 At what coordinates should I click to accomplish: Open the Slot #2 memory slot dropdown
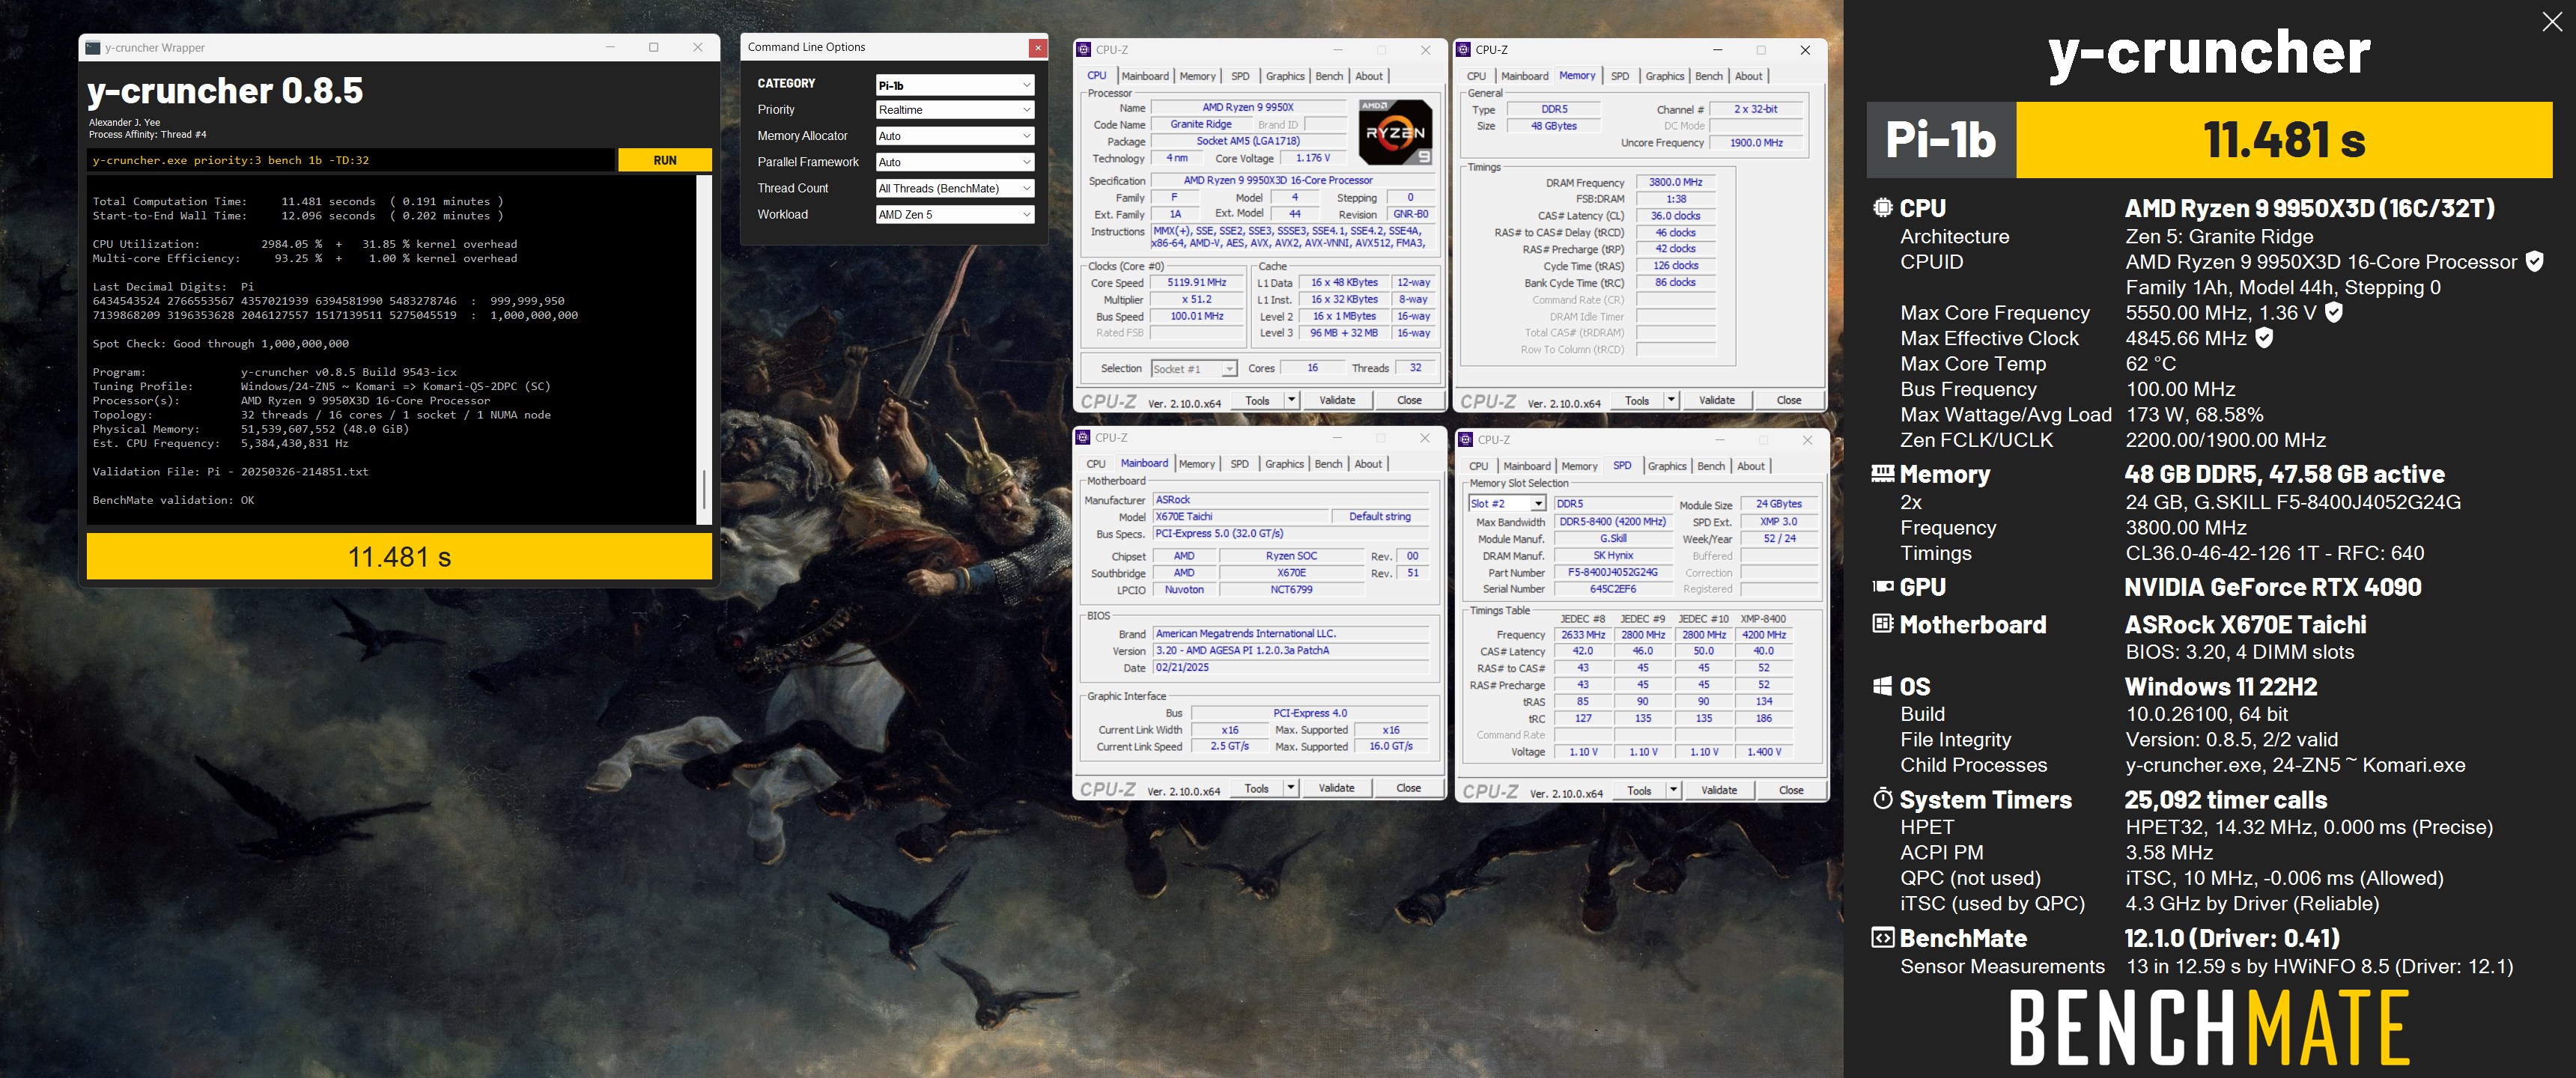pyautogui.click(x=1507, y=504)
